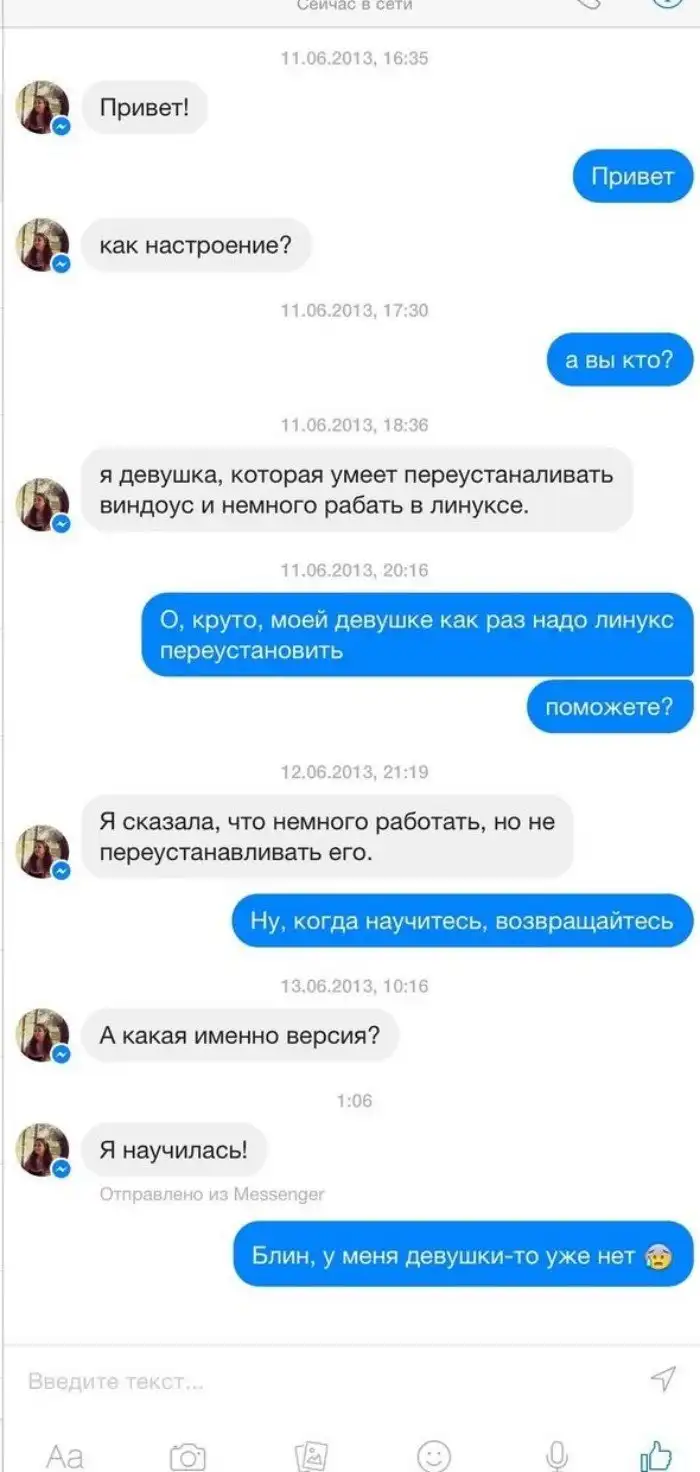Image resolution: width=700 pixels, height=1472 pixels.
Task: Open avatar next to 'Привет!' message
Action: 43,108
